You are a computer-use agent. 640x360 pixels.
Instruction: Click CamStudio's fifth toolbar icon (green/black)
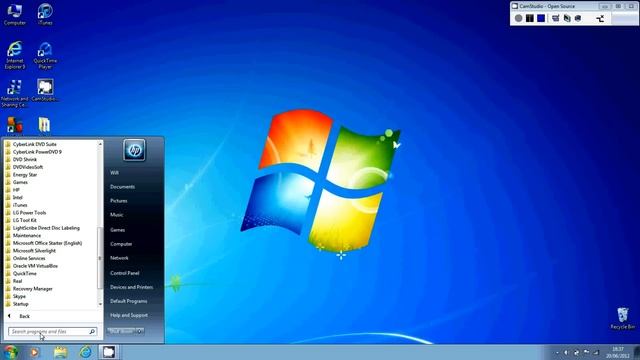click(x=567, y=18)
